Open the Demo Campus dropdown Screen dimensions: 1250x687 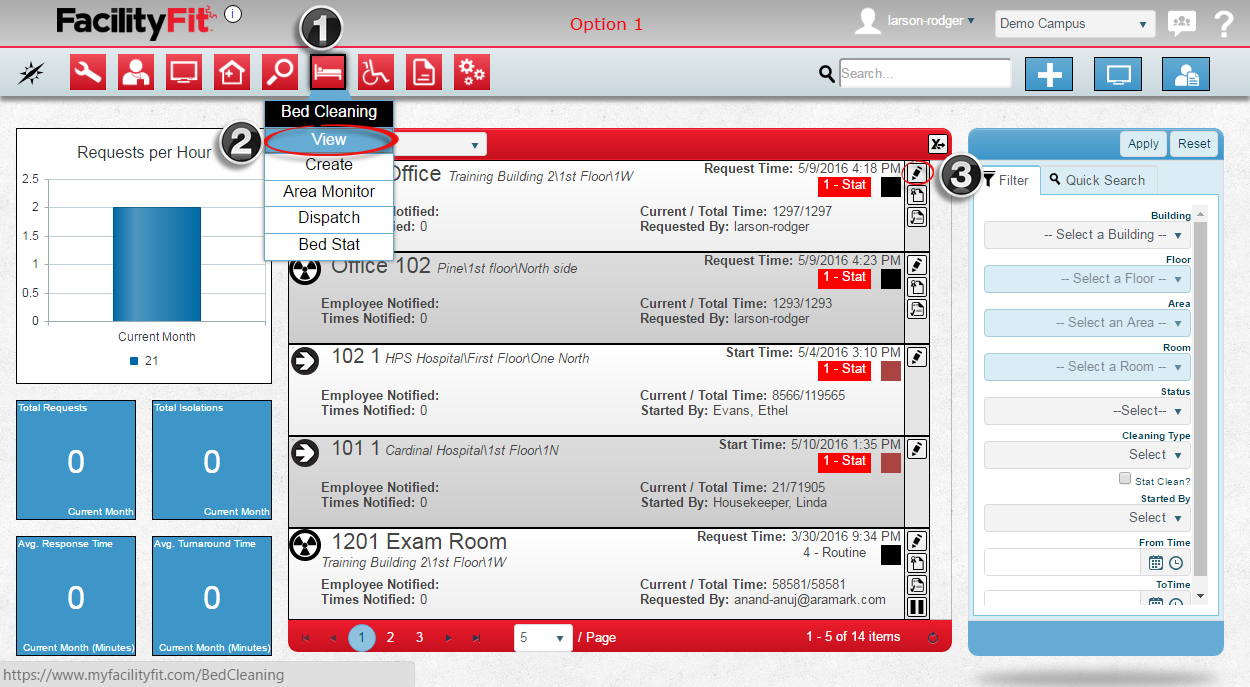click(1075, 24)
